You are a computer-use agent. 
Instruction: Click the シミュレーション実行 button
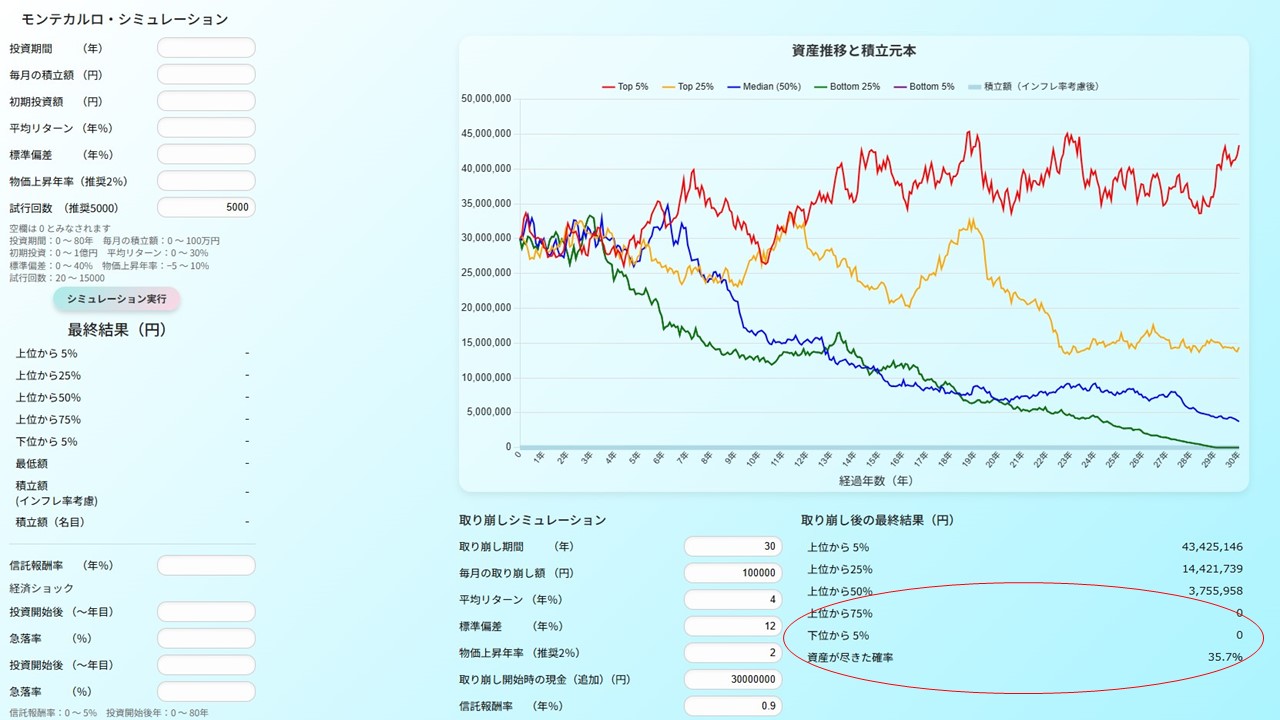(116, 300)
